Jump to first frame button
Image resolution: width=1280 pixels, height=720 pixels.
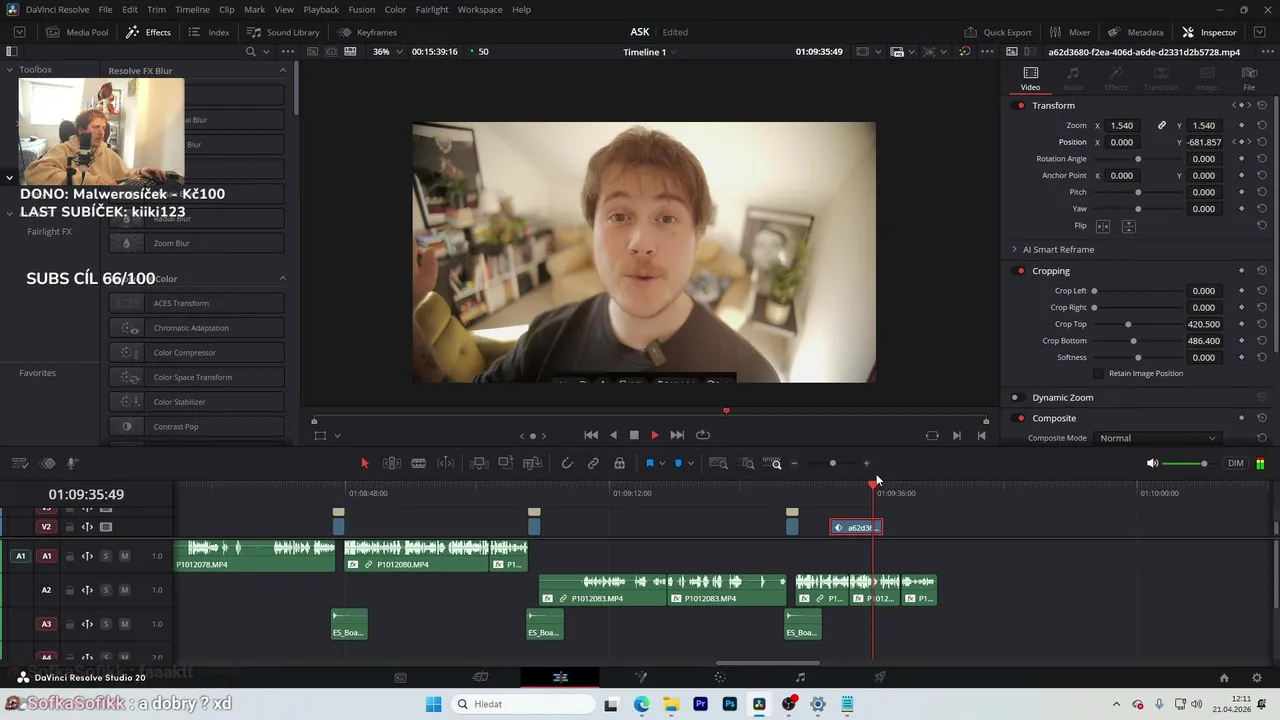(591, 435)
